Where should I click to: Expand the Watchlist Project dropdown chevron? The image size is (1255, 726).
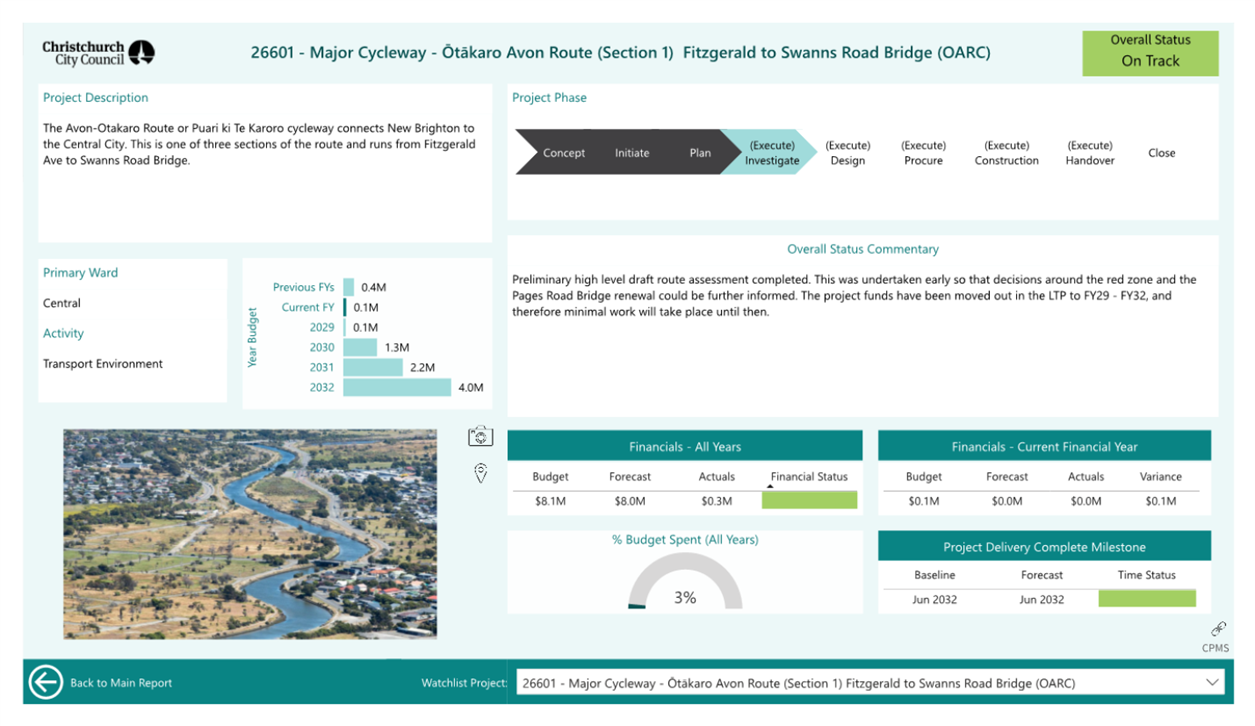(1212, 683)
